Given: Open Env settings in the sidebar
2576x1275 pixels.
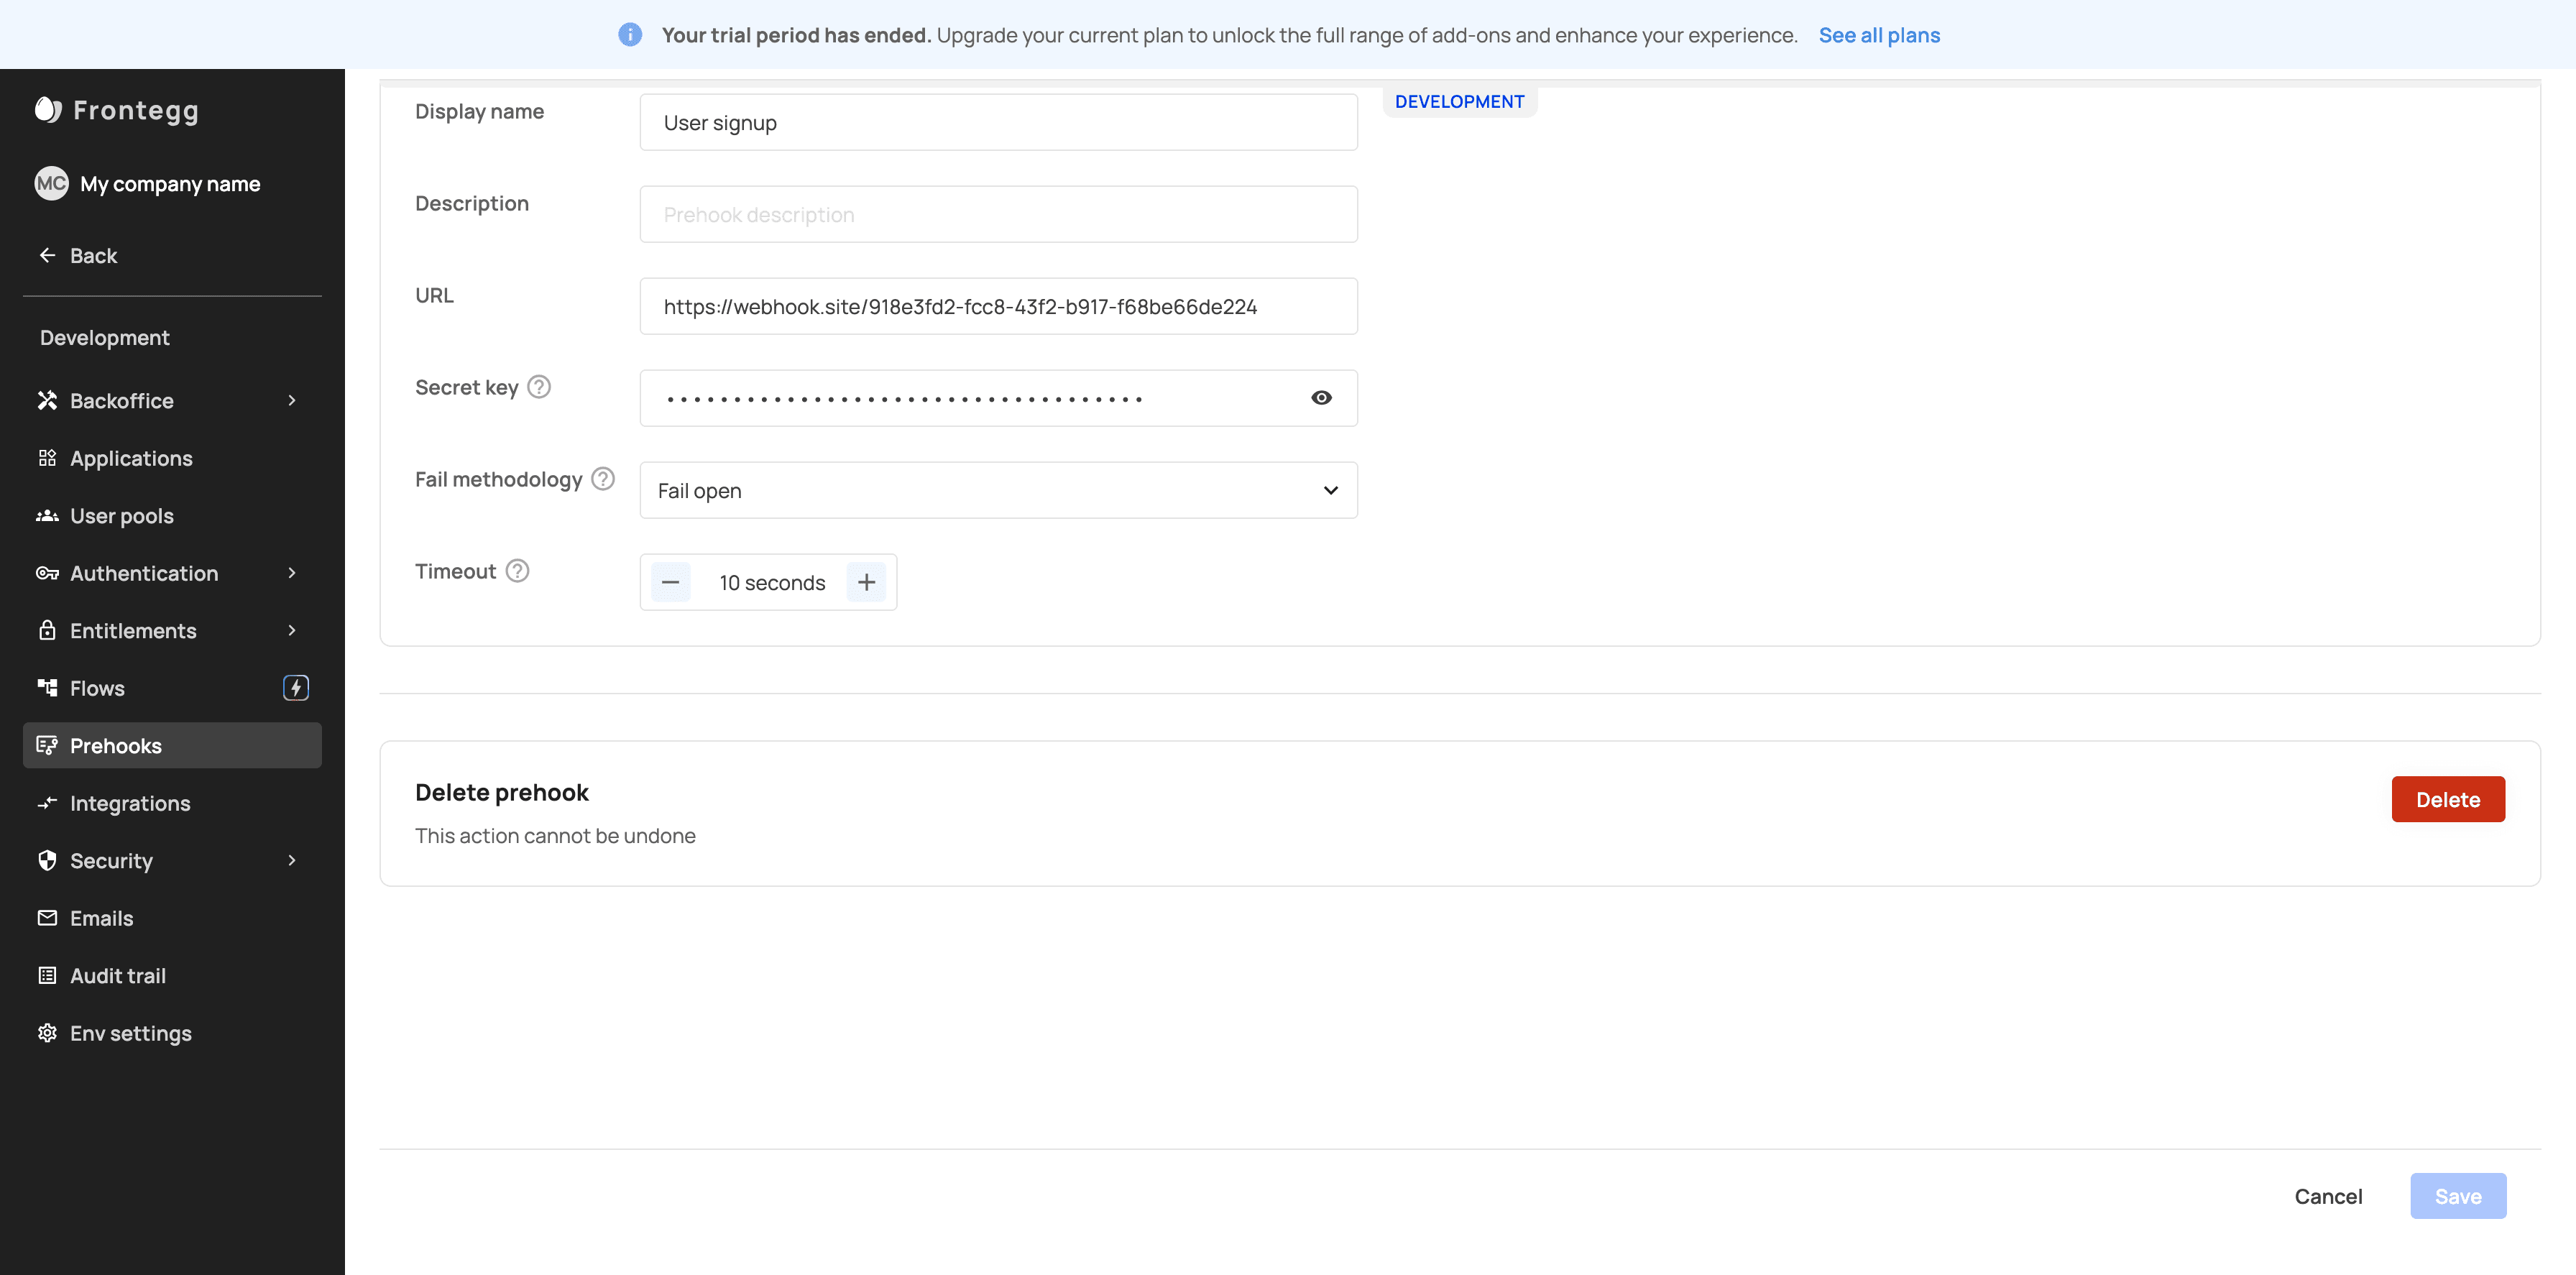Looking at the screenshot, I should [x=172, y=1033].
